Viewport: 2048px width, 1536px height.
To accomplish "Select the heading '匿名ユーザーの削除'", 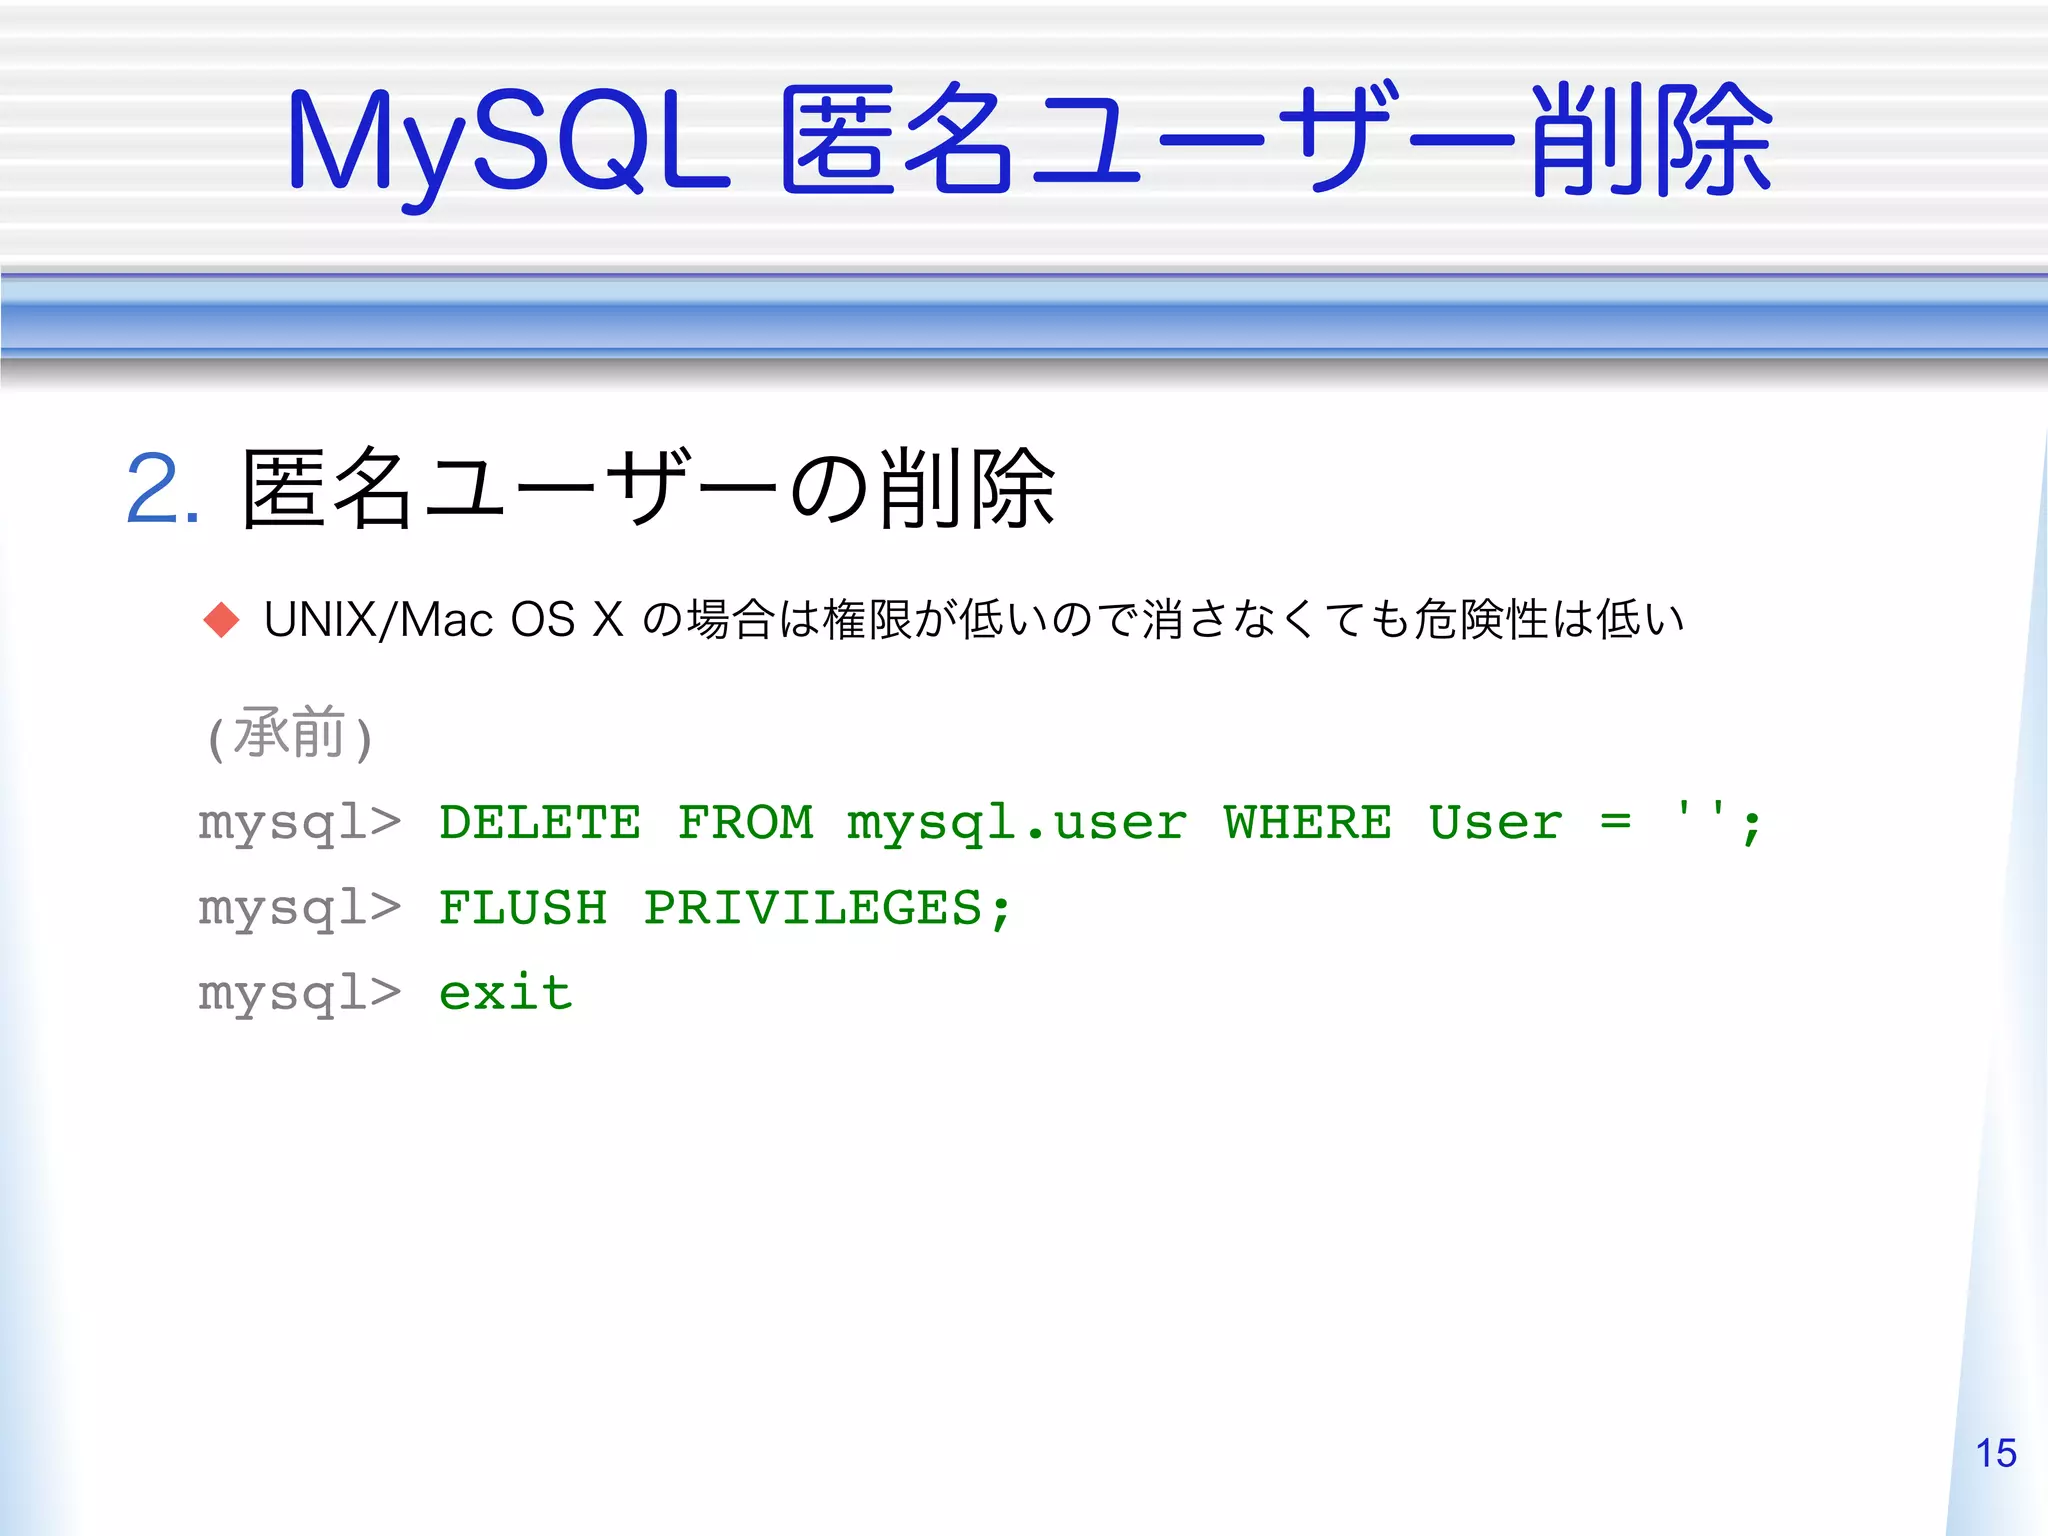I will (648, 488).
